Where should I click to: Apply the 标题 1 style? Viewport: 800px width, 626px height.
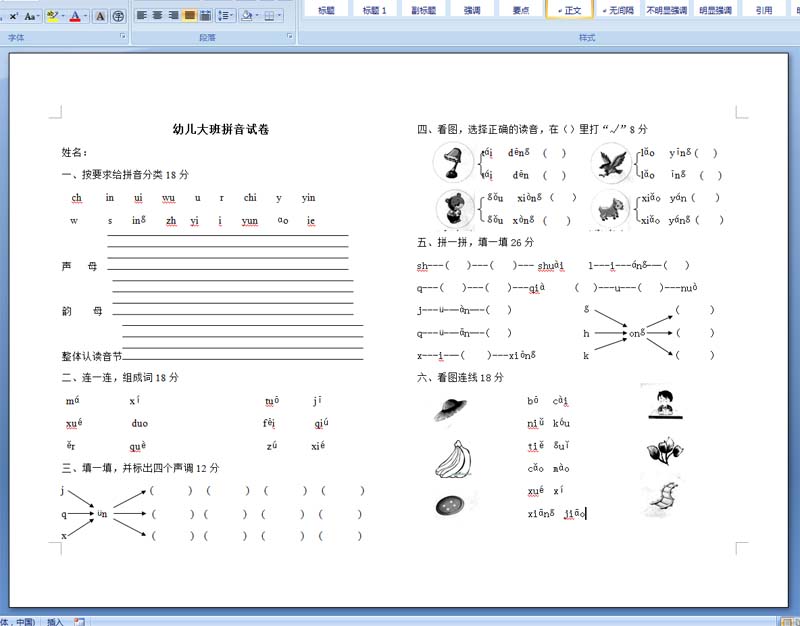point(374,9)
